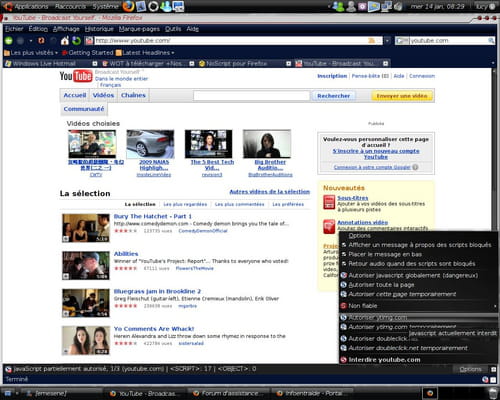Click 'Envoyer une vidéo' yellow button

pyautogui.click(x=402, y=96)
